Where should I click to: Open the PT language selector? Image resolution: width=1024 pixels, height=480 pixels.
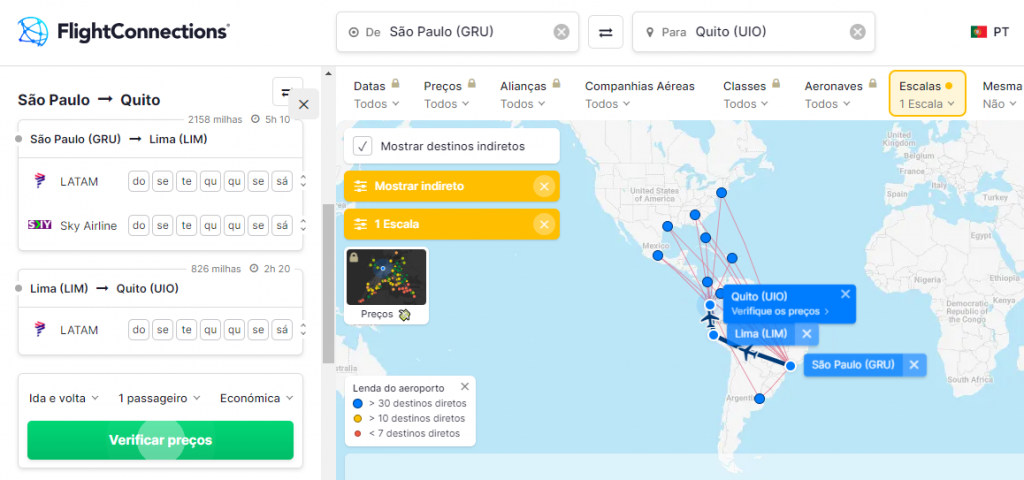click(989, 31)
